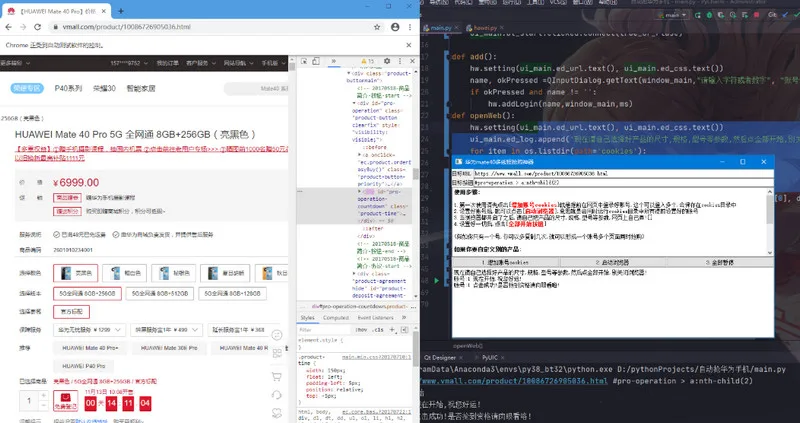The width and height of the screenshot is (800, 423).
Task: Open DevTools settings gear
Action: point(387,61)
